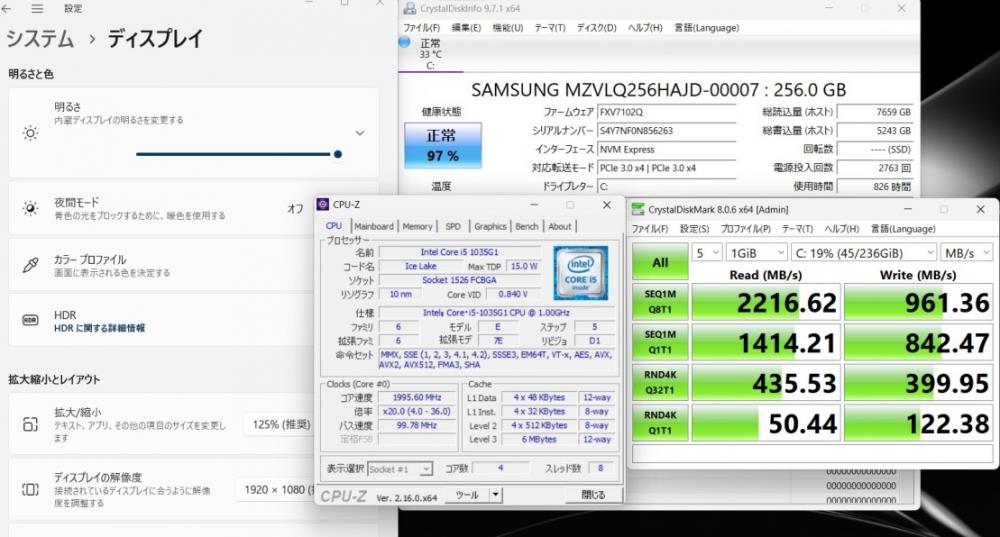Click the ツール button in CPU-Z
This screenshot has height=537, width=1000.
[x=467, y=495]
